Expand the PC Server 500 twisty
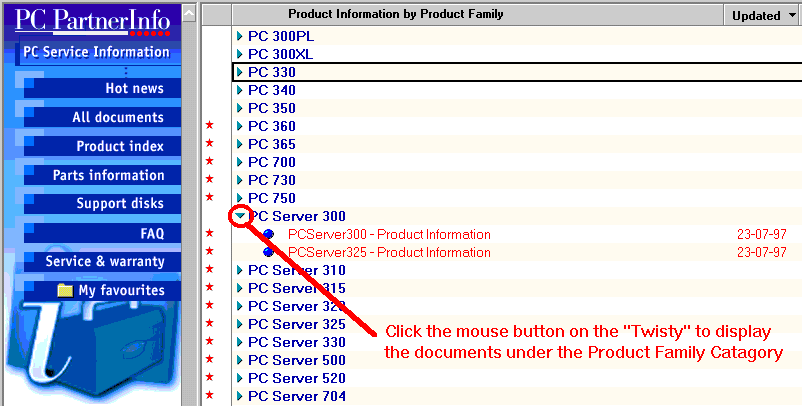This screenshot has height=406, width=802. click(x=240, y=360)
